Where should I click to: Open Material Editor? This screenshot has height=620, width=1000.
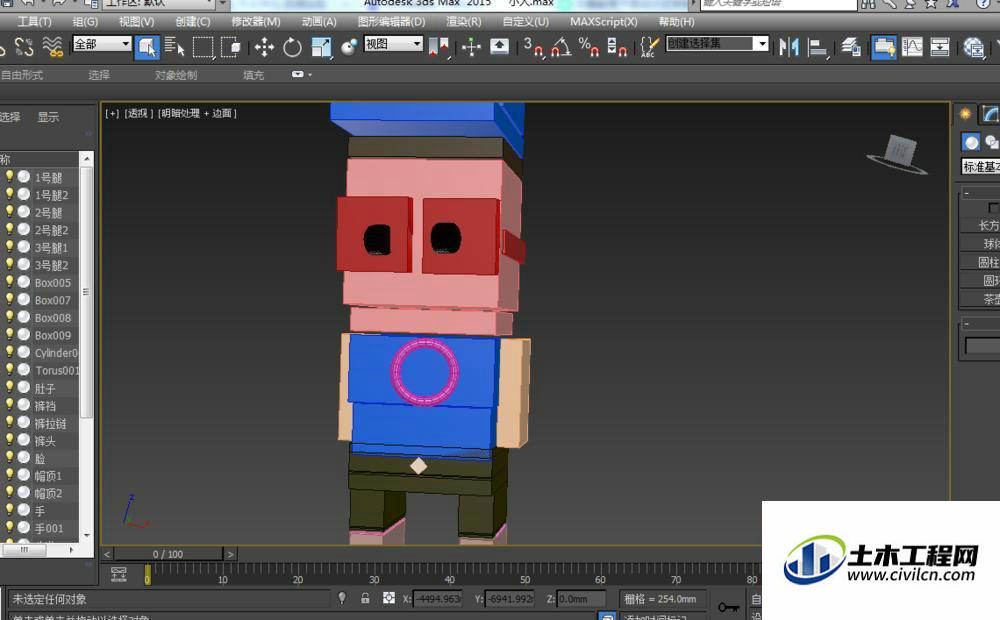(973, 47)
